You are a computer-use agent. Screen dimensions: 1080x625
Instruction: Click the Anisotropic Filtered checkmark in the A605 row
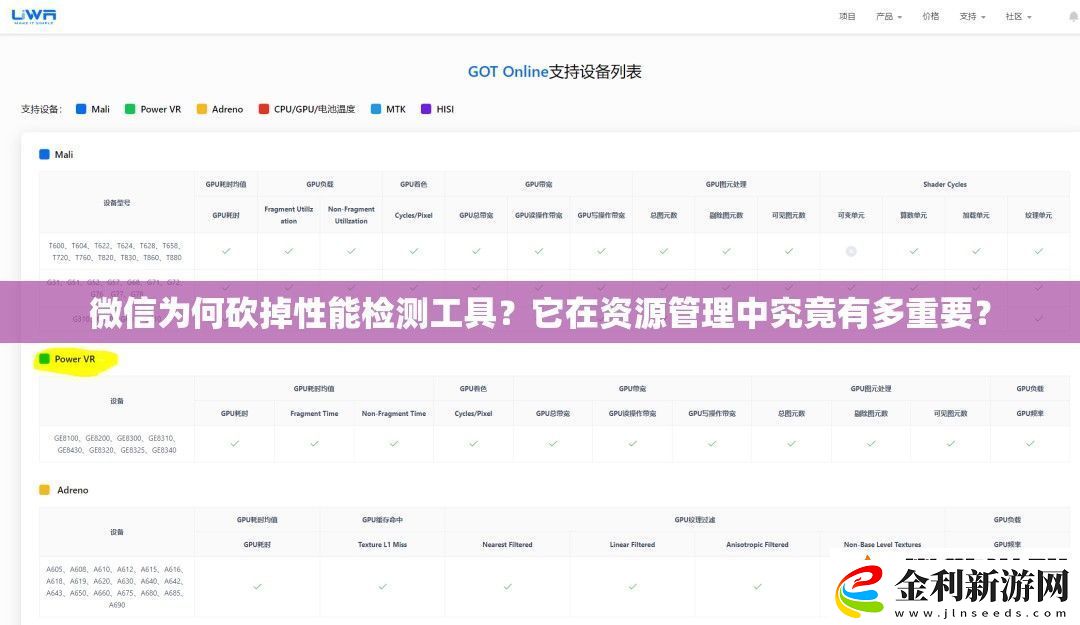(x=757, y=587)
